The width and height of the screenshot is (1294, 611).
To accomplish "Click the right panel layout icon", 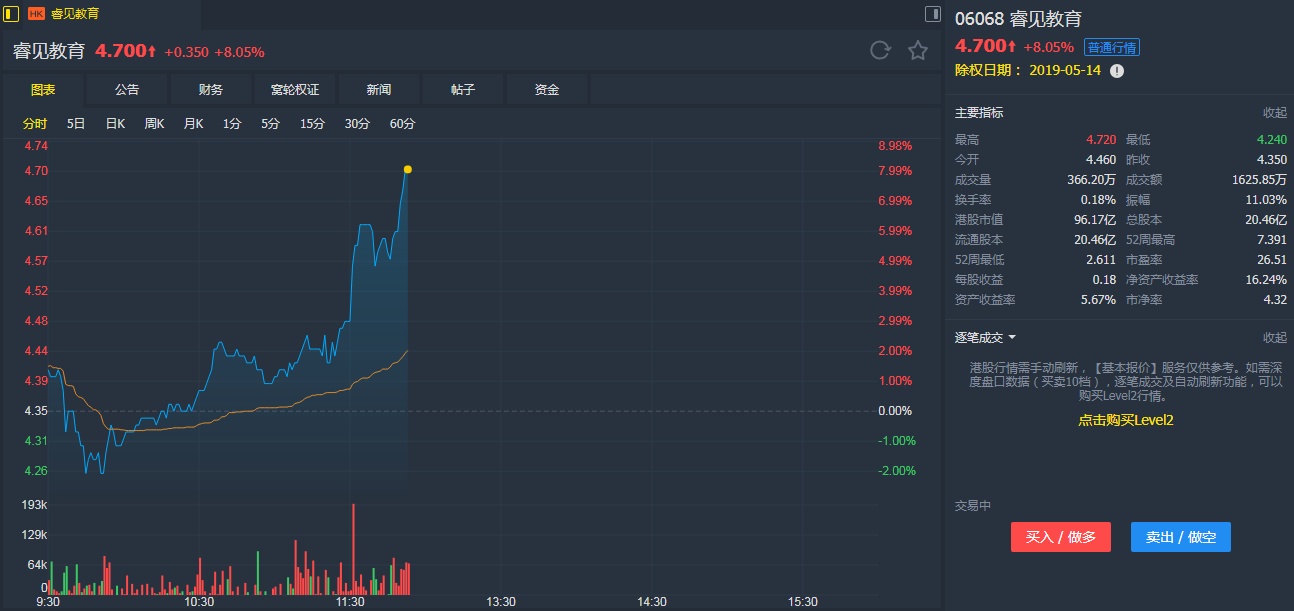I will tap(933, 14).
